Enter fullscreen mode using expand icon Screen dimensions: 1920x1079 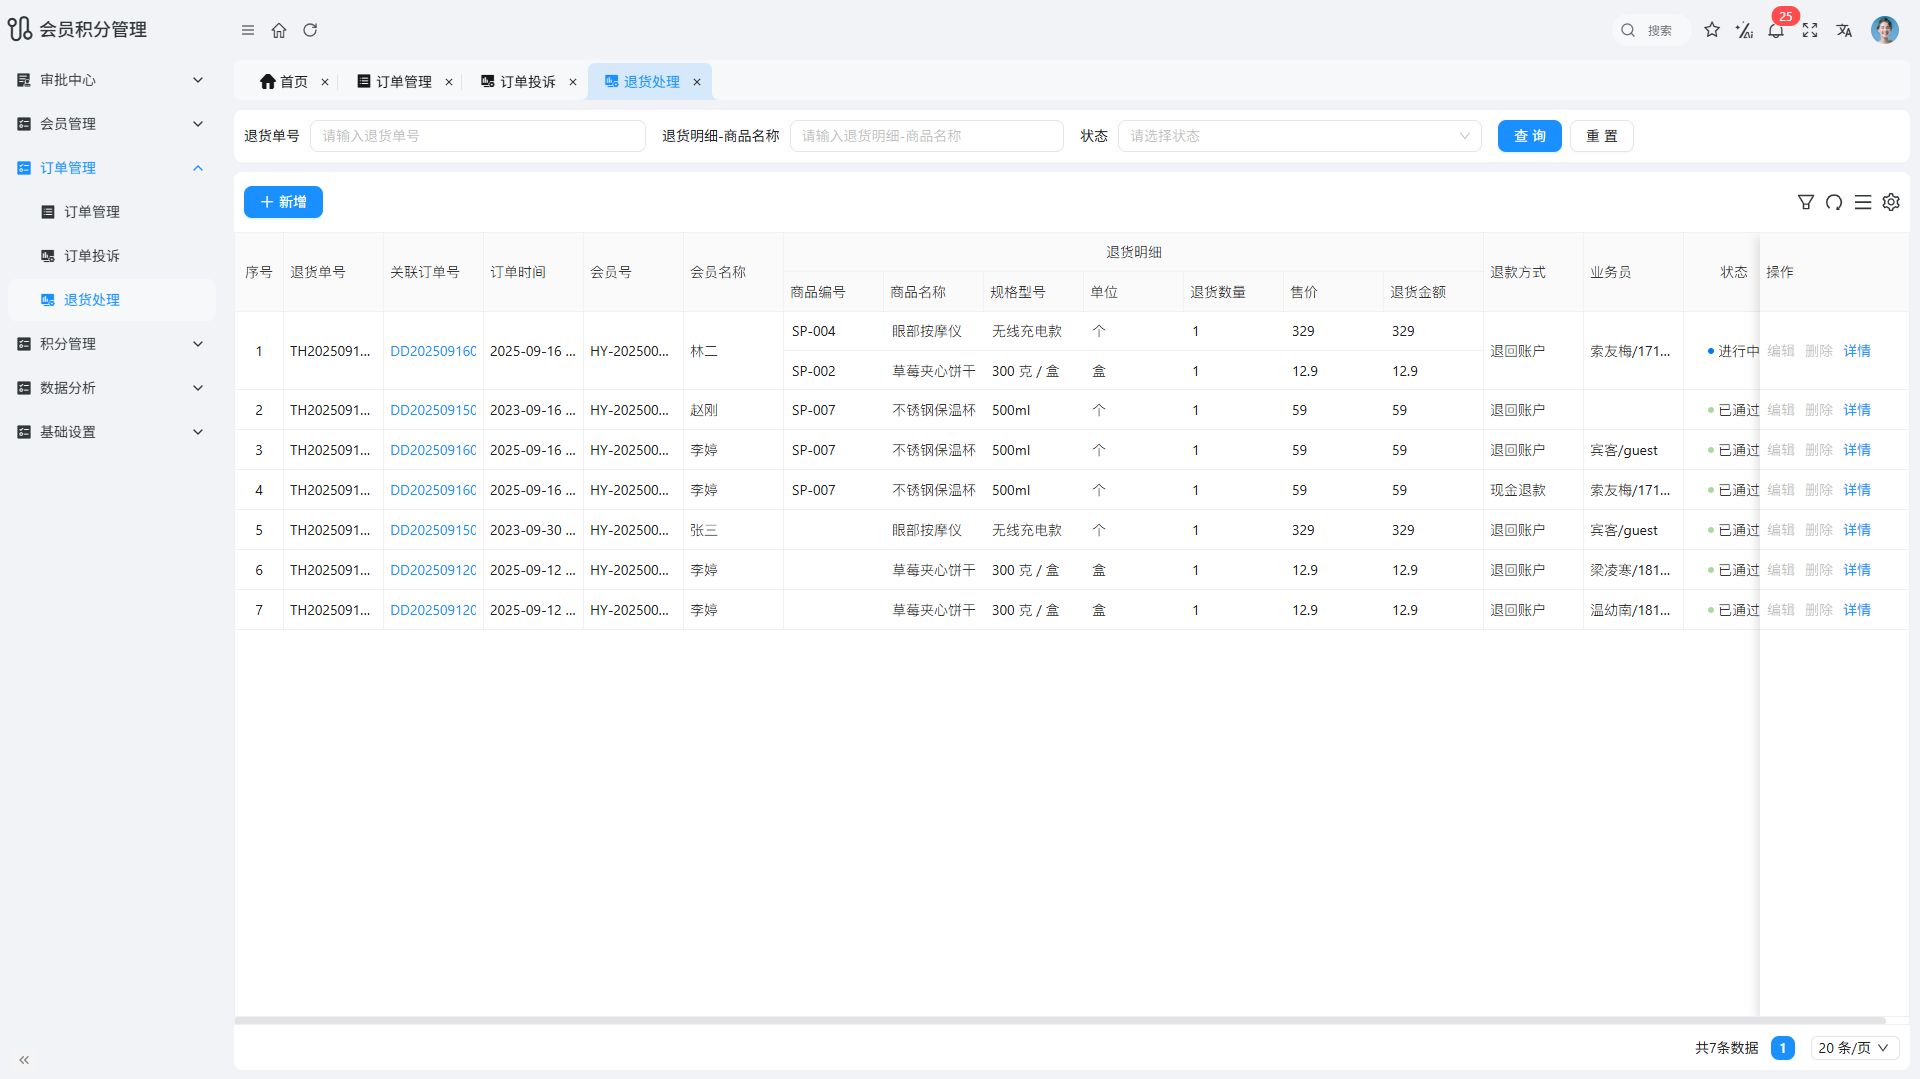(1810, 30)
